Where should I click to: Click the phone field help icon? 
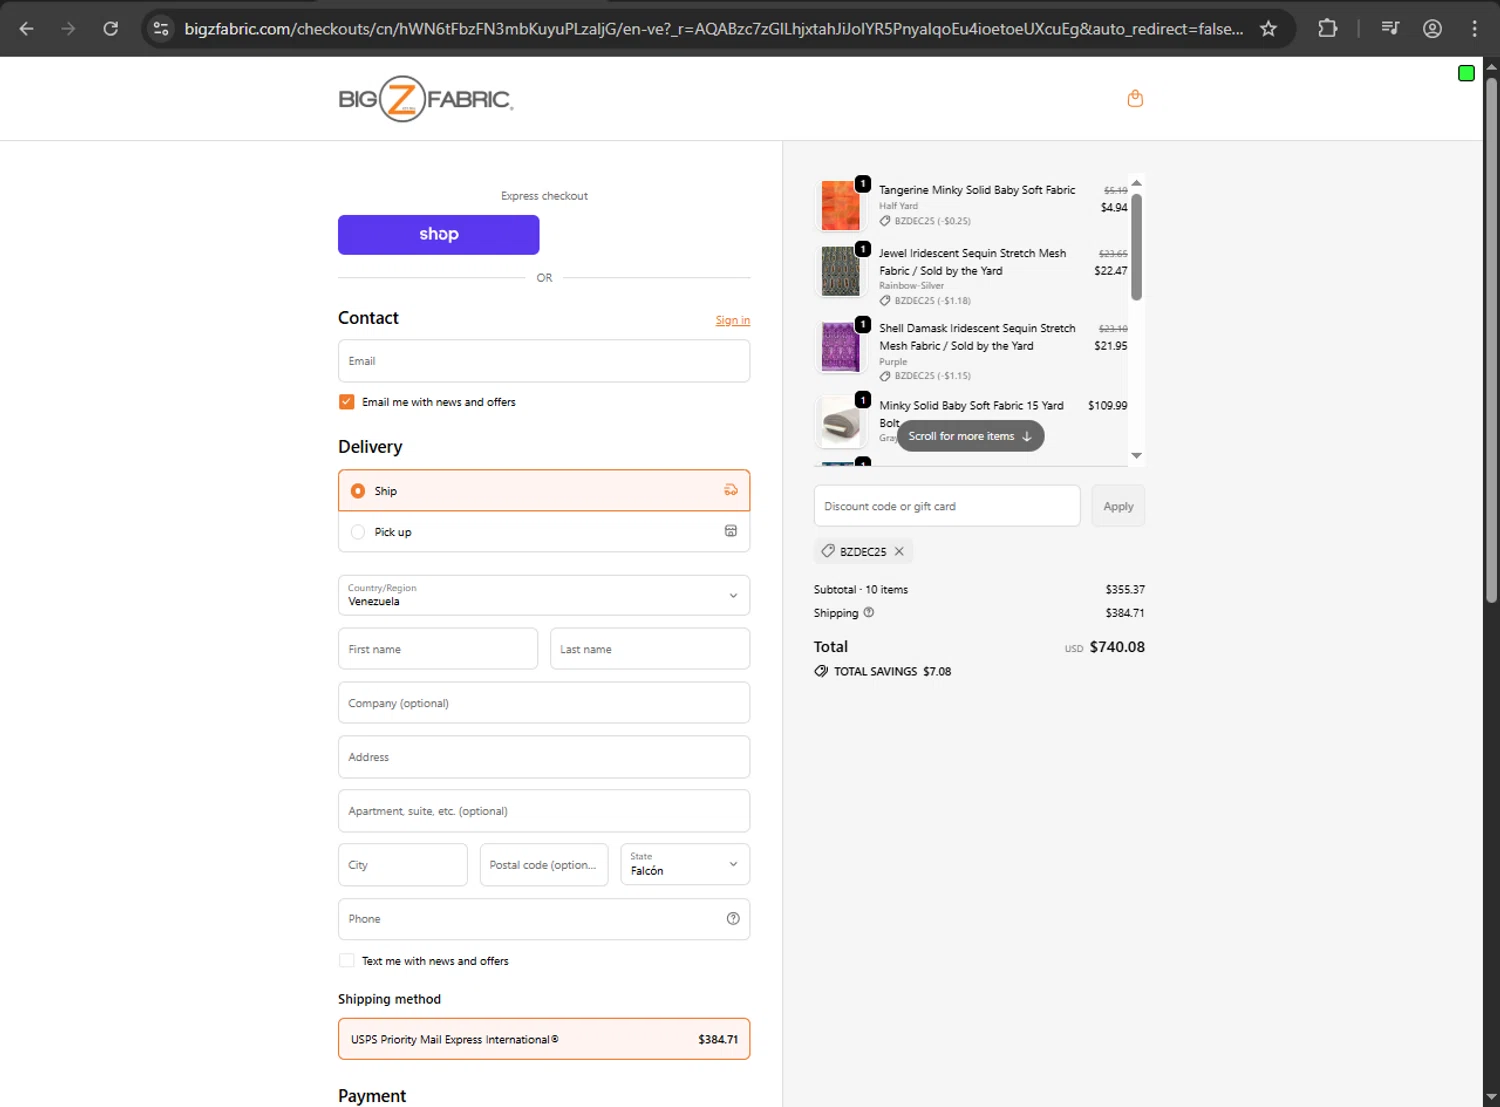(x=733, y=919)
